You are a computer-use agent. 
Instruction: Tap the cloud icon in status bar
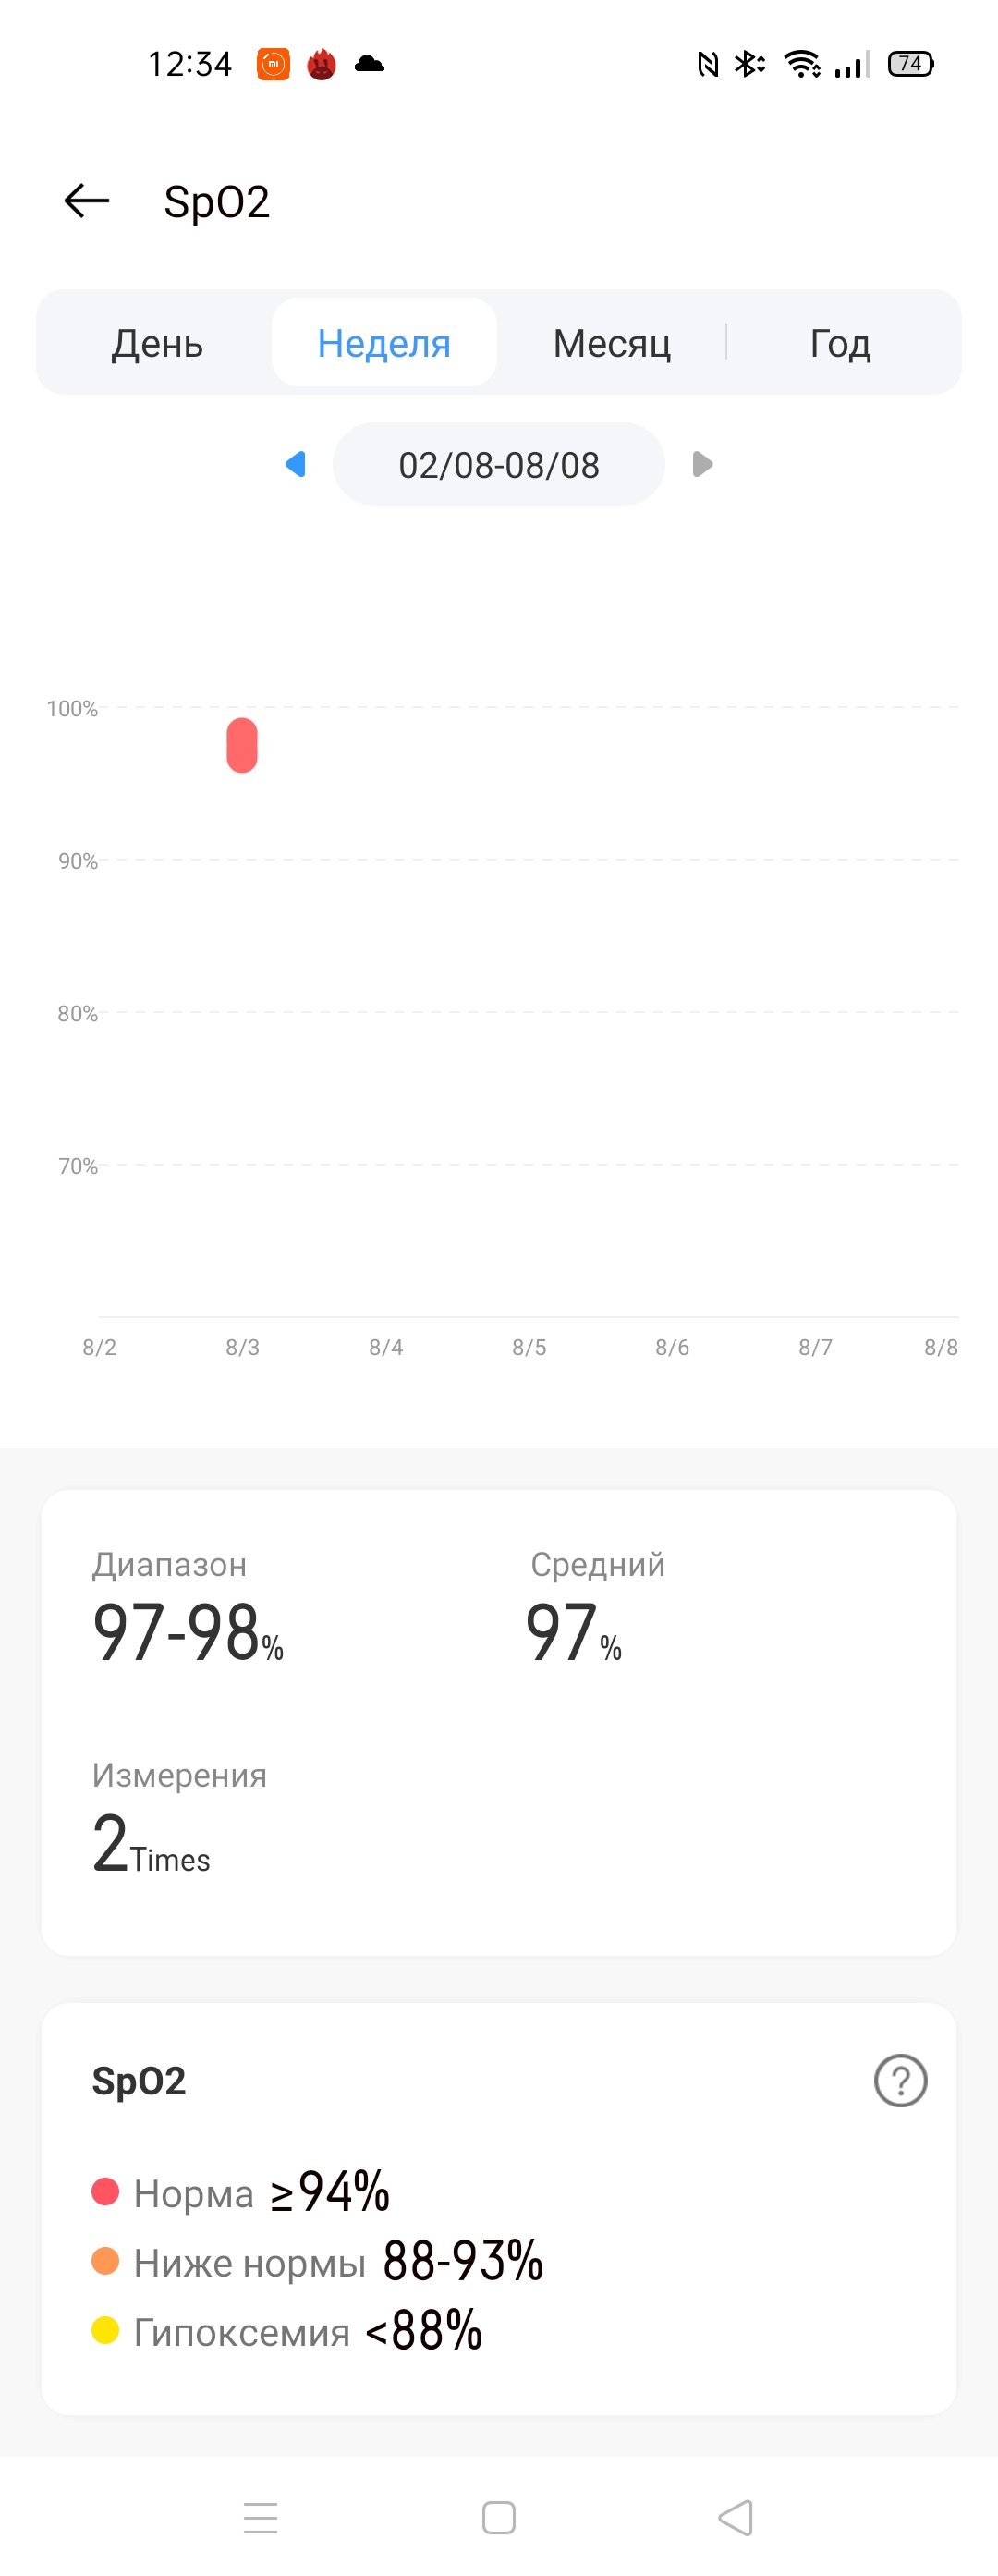(x=369, y=64)
